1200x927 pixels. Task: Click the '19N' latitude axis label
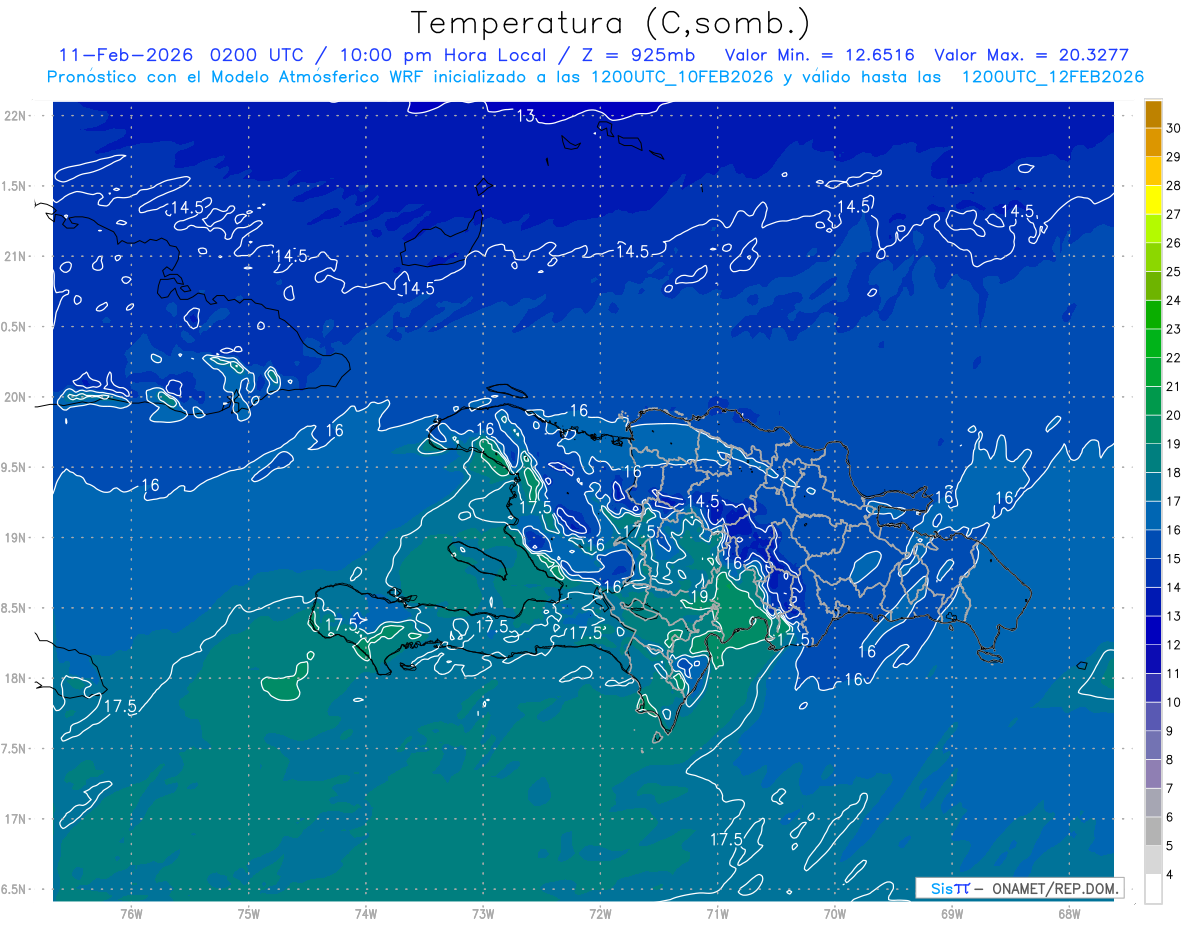click(15, 537)
